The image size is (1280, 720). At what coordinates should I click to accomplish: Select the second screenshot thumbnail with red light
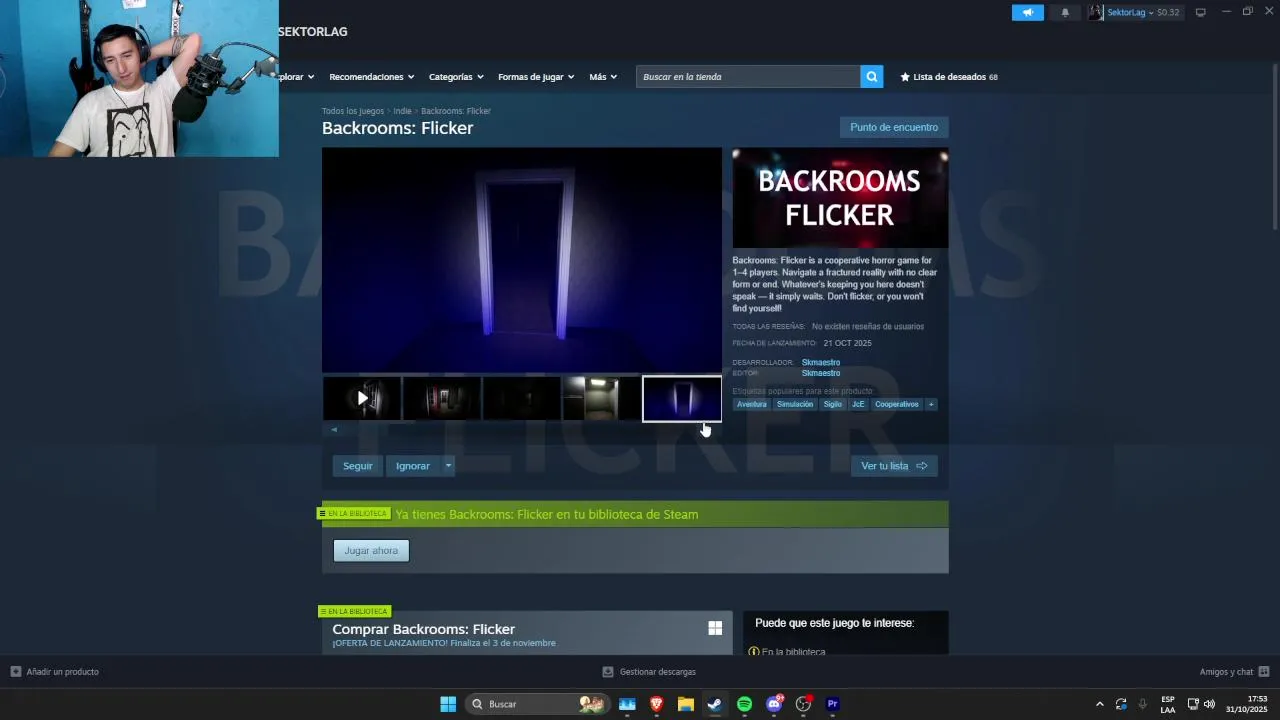click(x=442, y=399)
